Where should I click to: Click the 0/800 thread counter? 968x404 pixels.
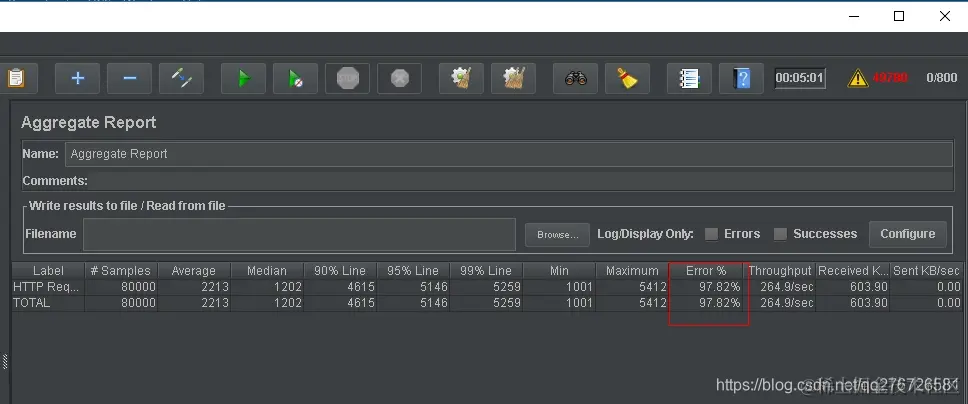[941, 78]
